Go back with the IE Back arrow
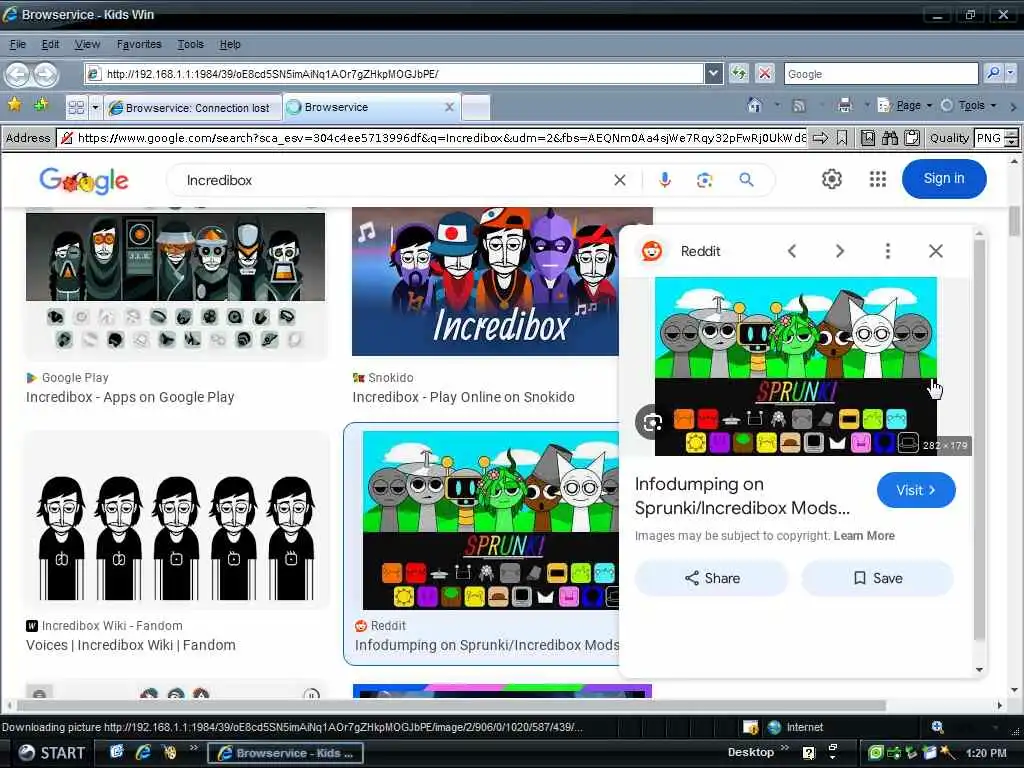The image size is (1024, 768). [18, 74]
